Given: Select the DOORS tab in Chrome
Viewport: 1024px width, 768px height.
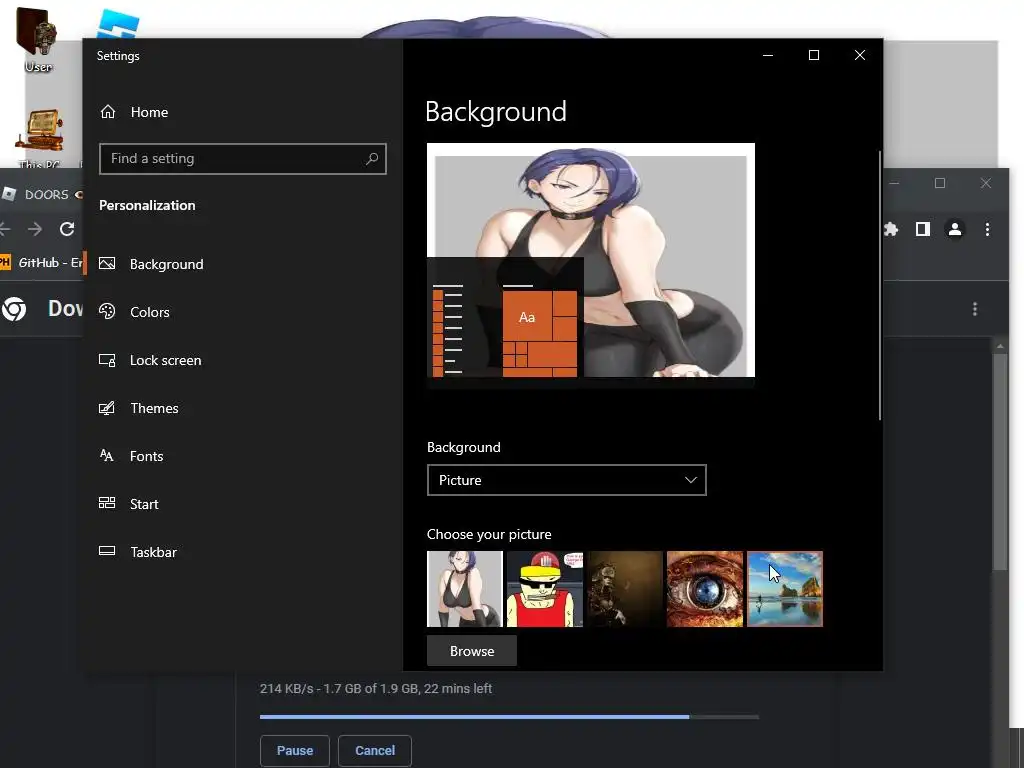Looking at the screenshot, I should pyautogui.click(x=41, y=195).
